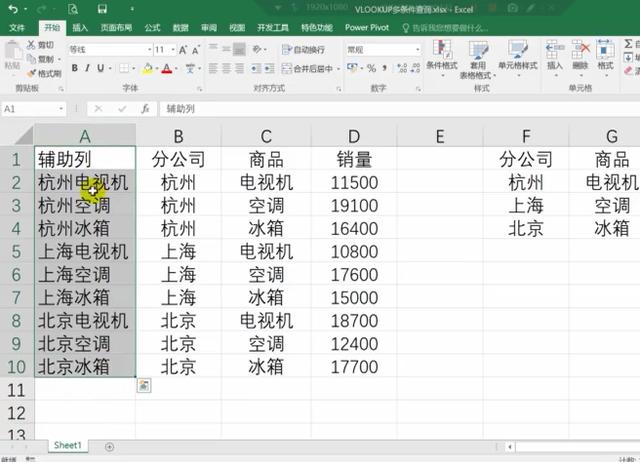Click the Borders icon
The image size is (640, 462).
(x=124, y=68)
